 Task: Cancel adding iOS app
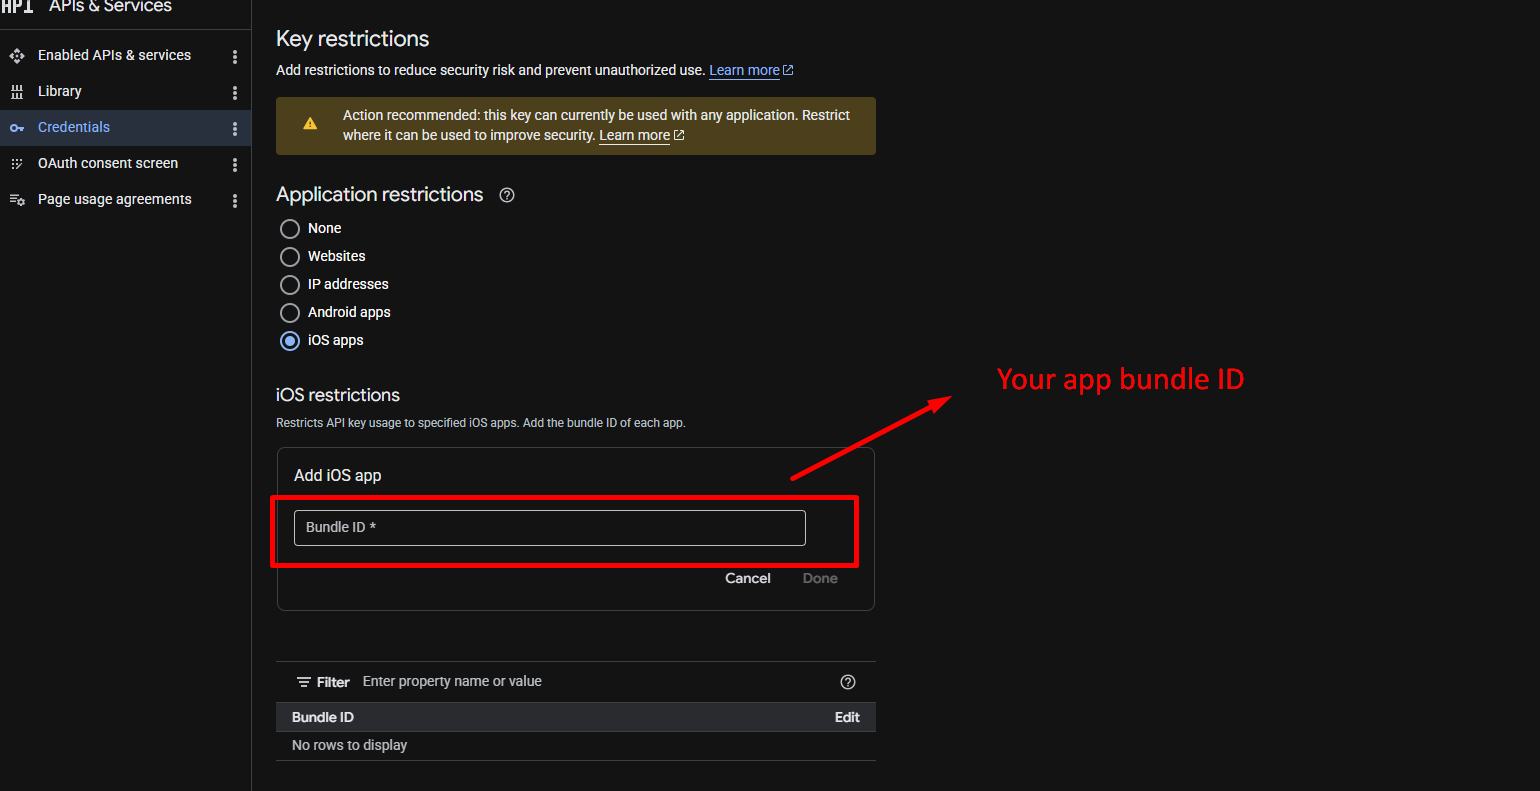748,578
